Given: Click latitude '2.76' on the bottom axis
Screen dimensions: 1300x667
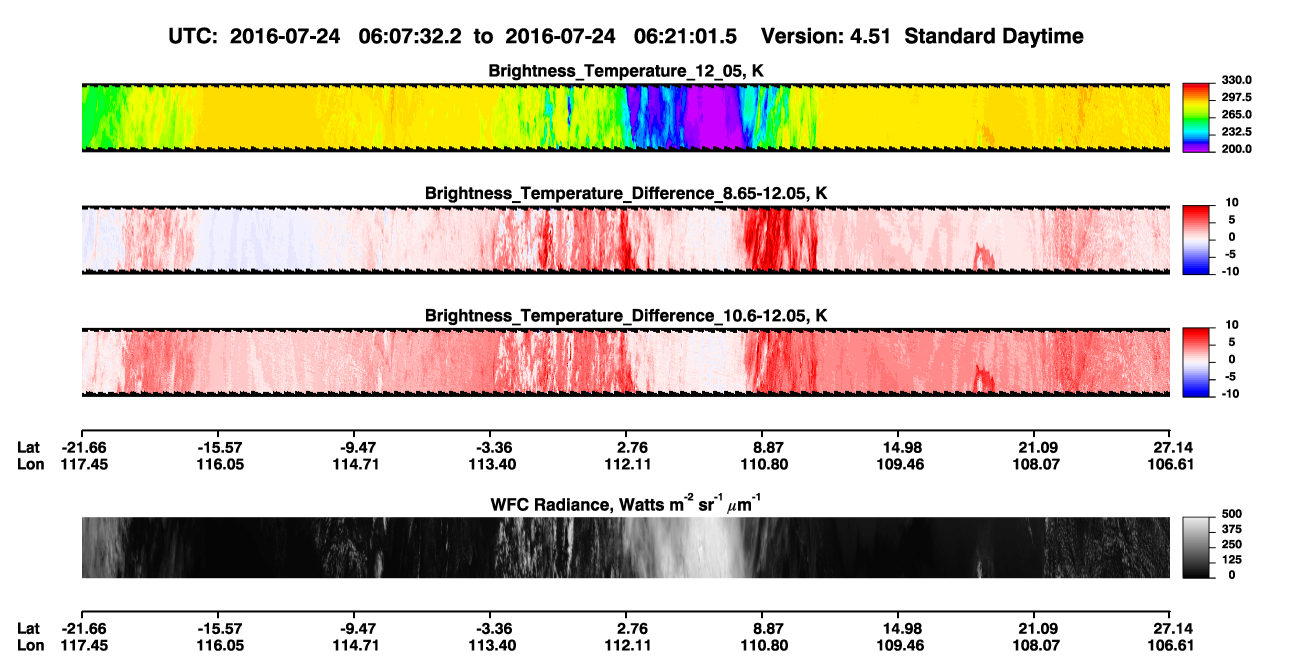Looking at the screenshot, I should [x=628, y=629].
